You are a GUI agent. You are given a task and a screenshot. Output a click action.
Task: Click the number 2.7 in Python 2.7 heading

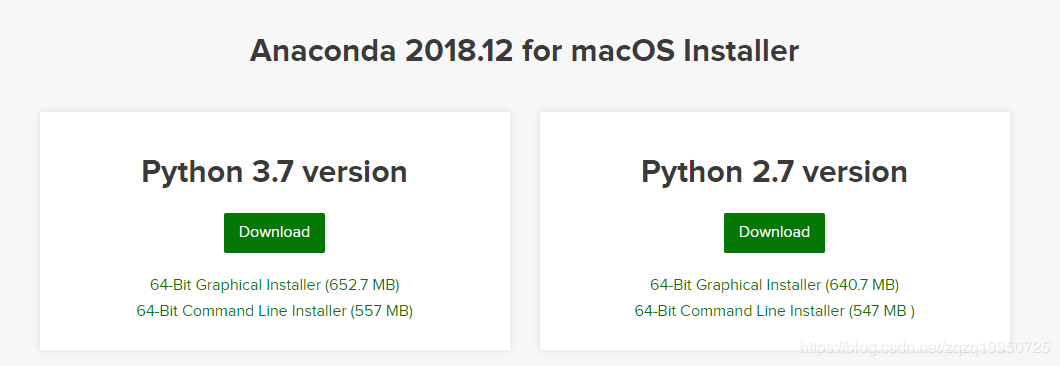(x=771, y=172)
